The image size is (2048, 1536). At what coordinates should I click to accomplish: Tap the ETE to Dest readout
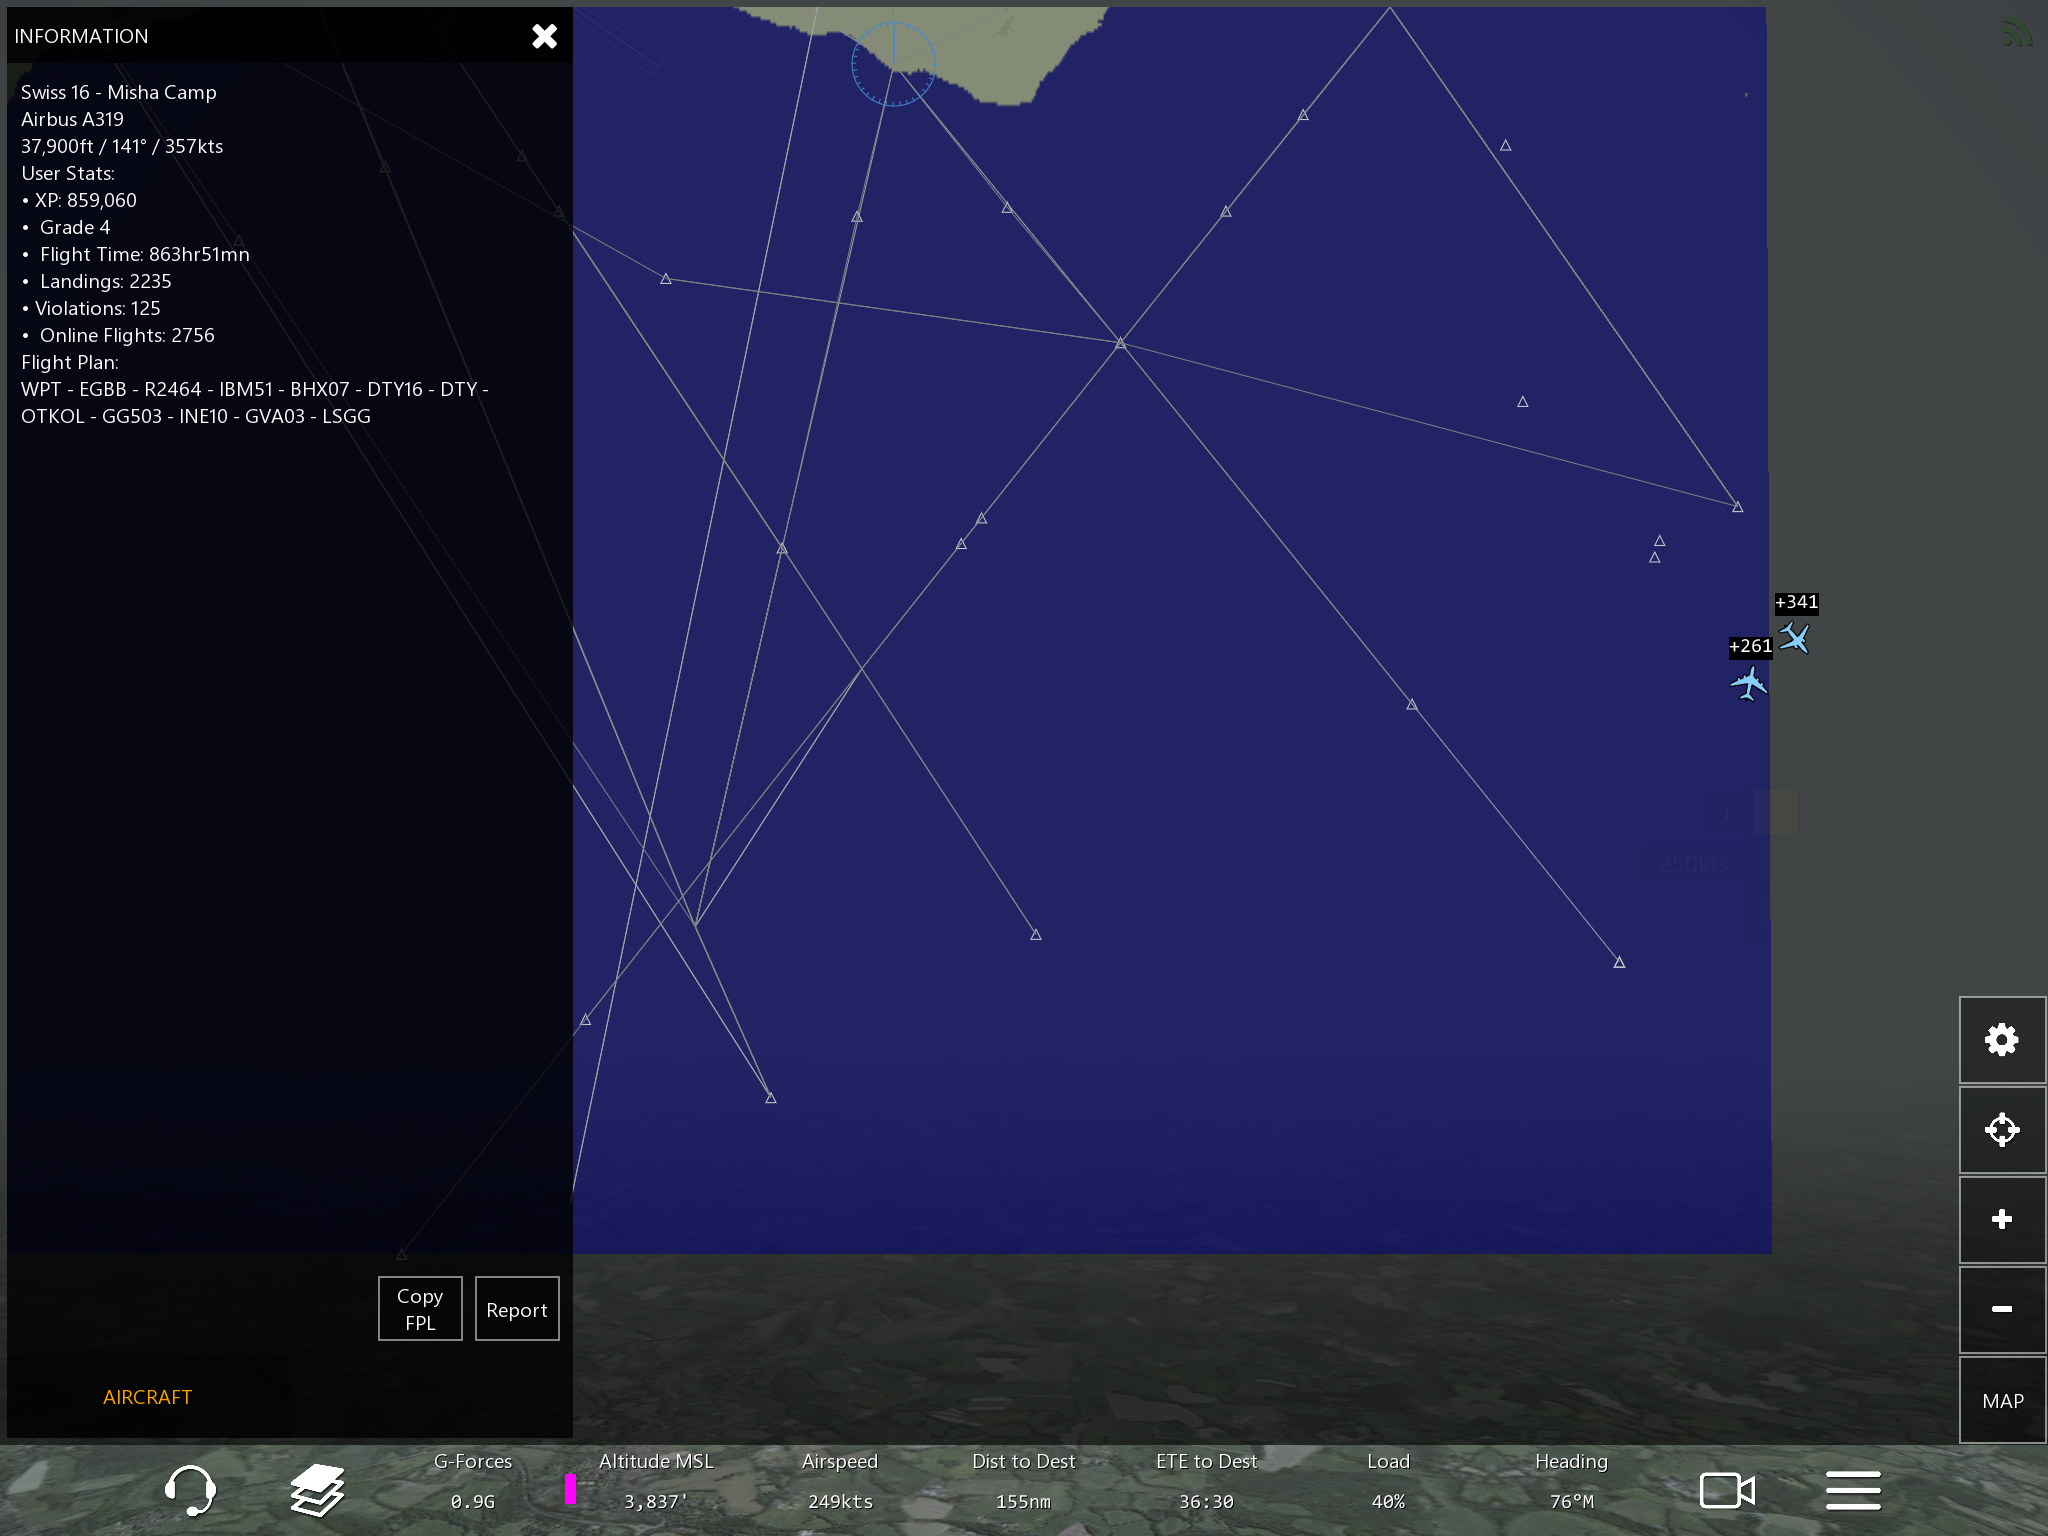(1206, 1482)
